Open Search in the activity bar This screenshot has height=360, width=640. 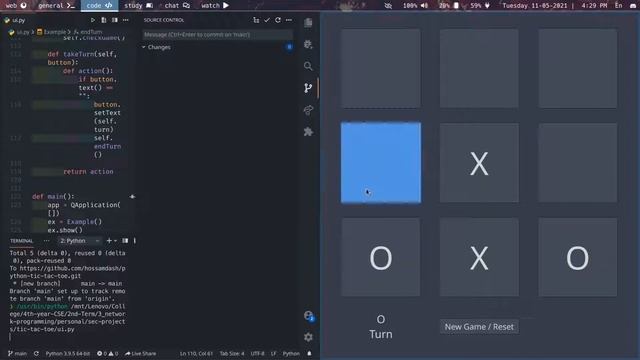pyautogui.click(x=308, y=66)
